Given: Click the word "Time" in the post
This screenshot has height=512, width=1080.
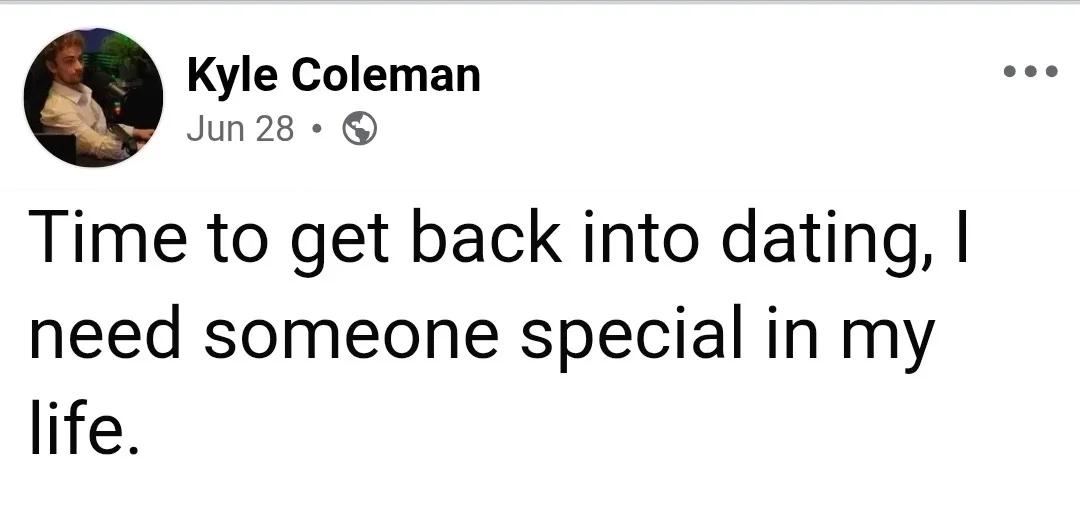Looking at the screenshot, I should coord(108,236).
